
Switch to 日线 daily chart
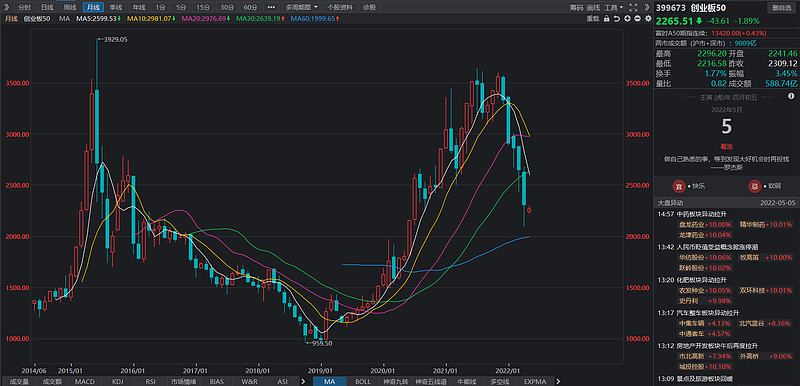click(x=47, y=7)
